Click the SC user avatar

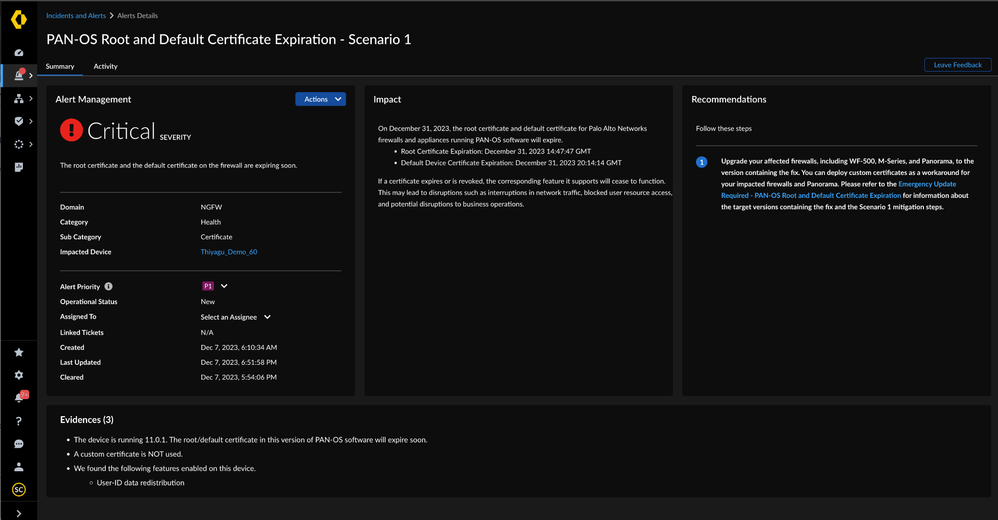[x=19, y=489]
